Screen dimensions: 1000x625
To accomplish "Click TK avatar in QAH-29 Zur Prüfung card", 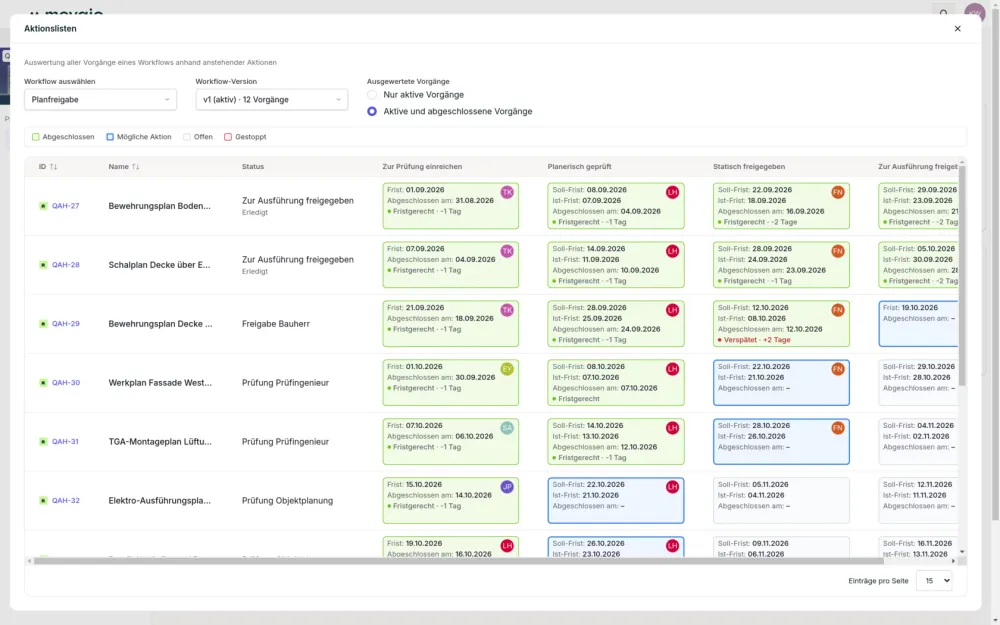I will click(x=507, y=310).
